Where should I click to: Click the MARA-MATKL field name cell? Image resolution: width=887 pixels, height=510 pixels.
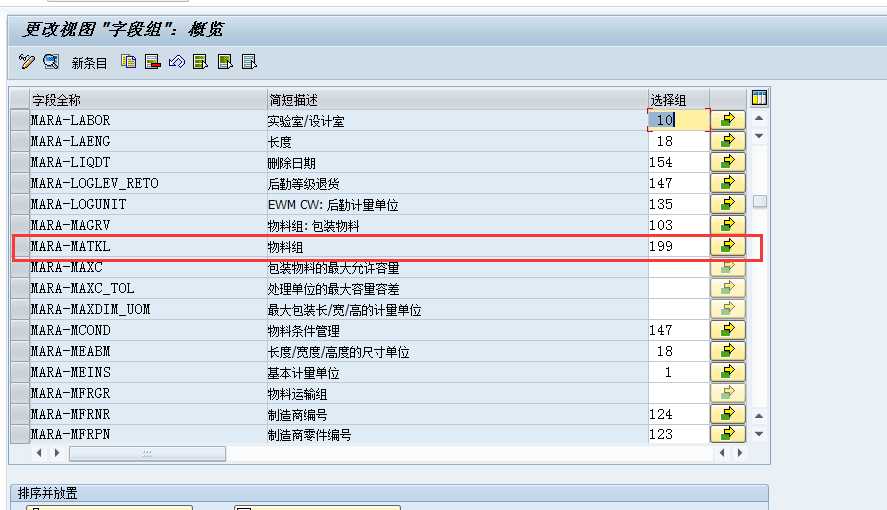point(148,246)
